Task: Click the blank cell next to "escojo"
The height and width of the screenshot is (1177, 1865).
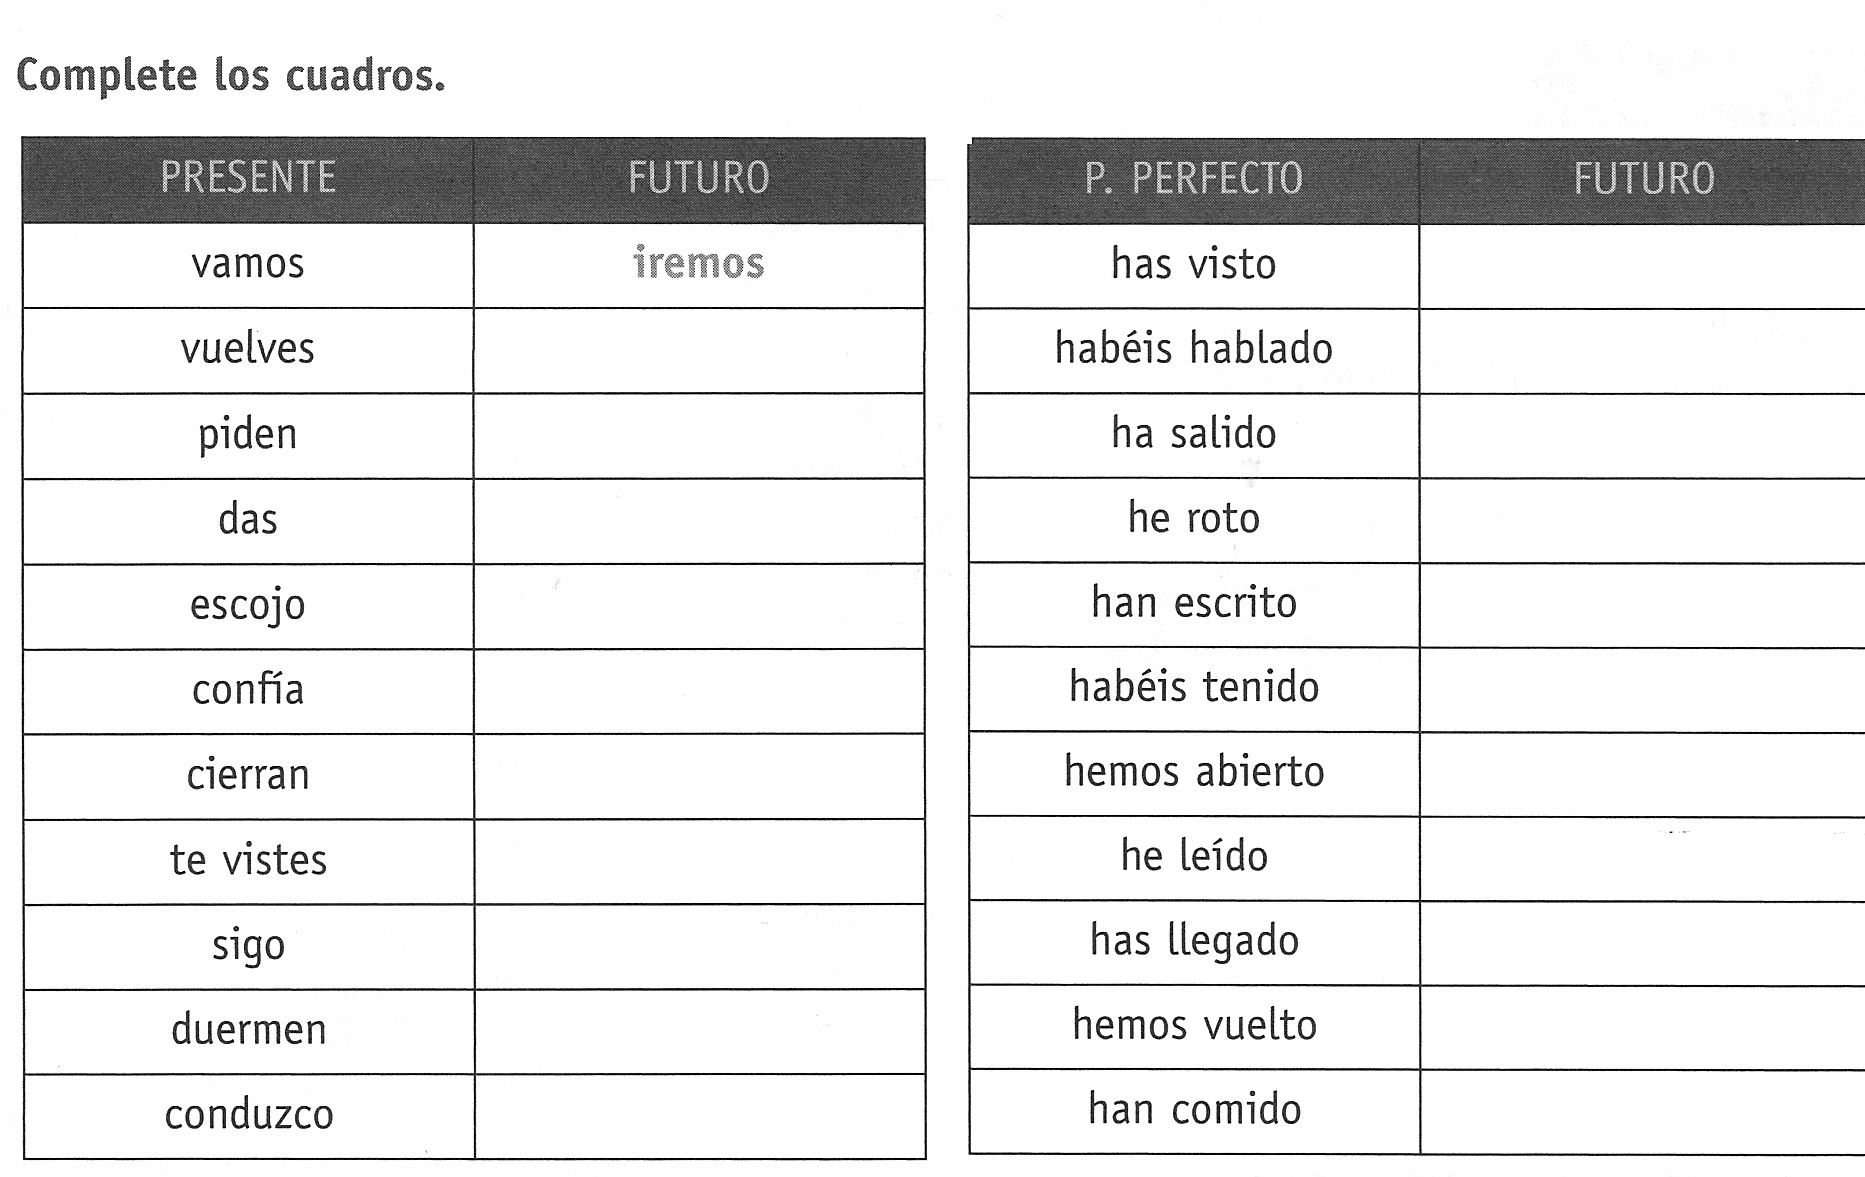Action: coord(699,607)
